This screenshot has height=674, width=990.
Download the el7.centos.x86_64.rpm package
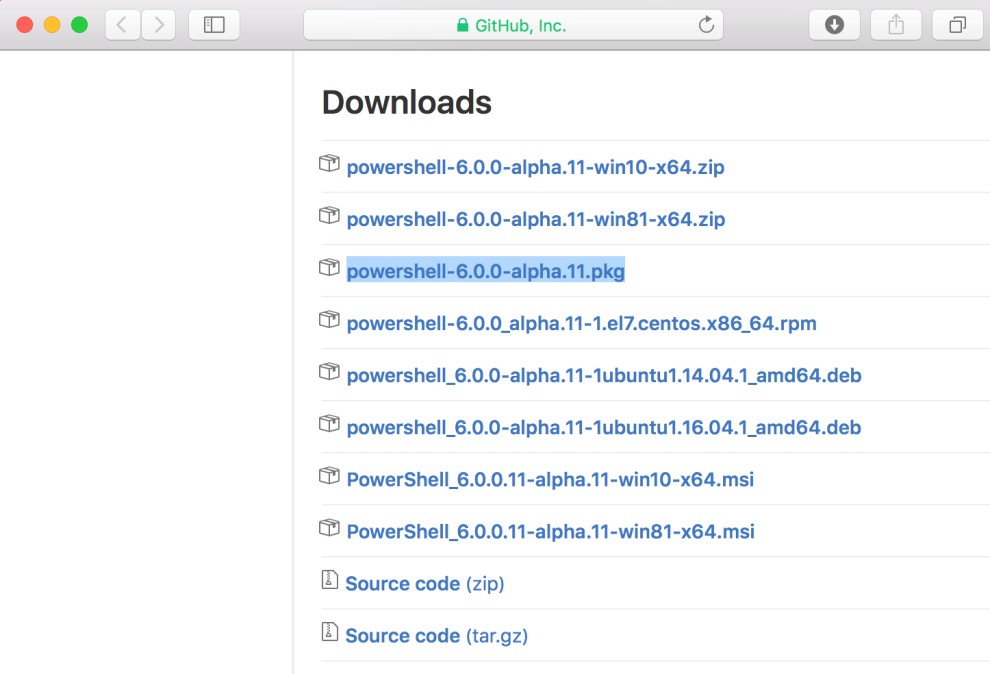pos(581,323)
